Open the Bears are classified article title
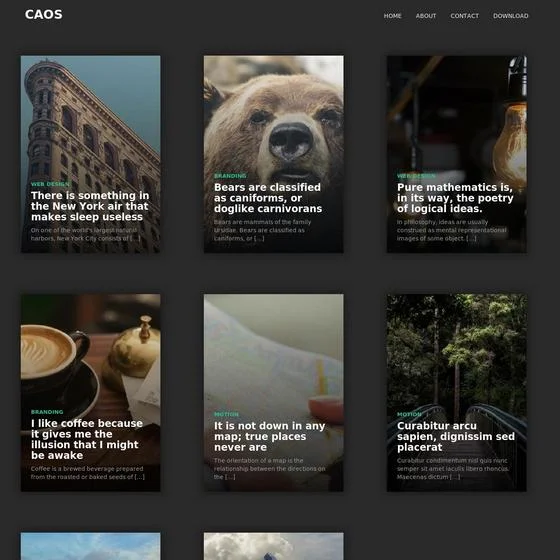The height and width of the screenshot is (560, 560). tap(268, 198)
